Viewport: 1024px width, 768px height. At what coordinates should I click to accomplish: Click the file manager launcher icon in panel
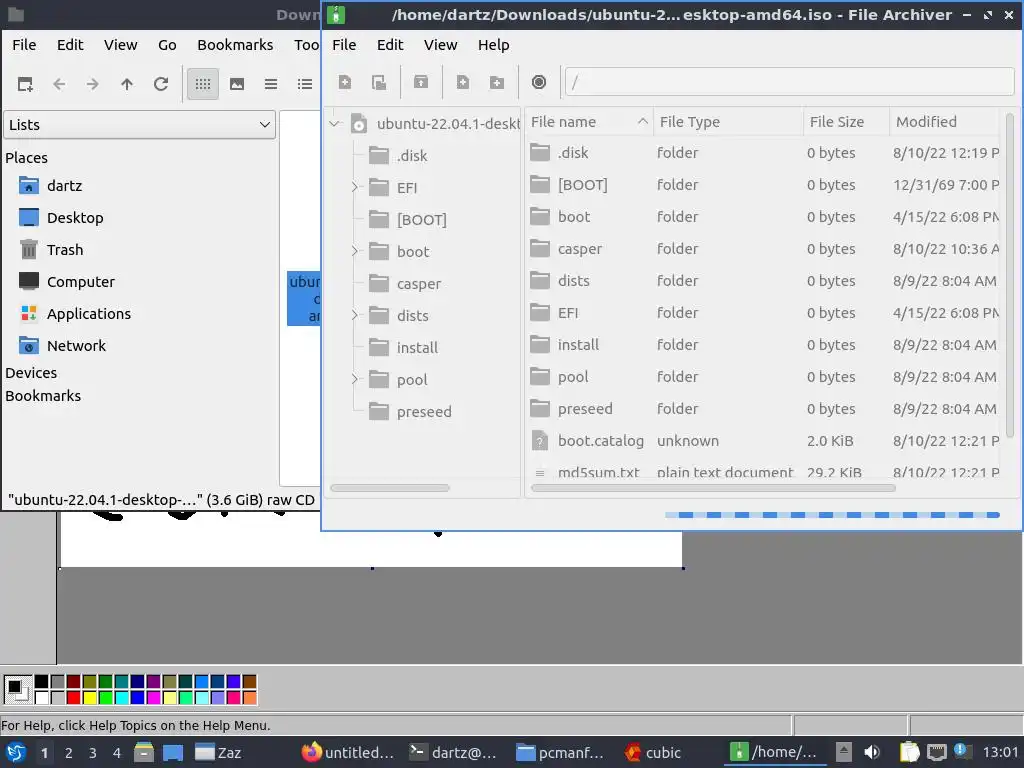[144, 752]
